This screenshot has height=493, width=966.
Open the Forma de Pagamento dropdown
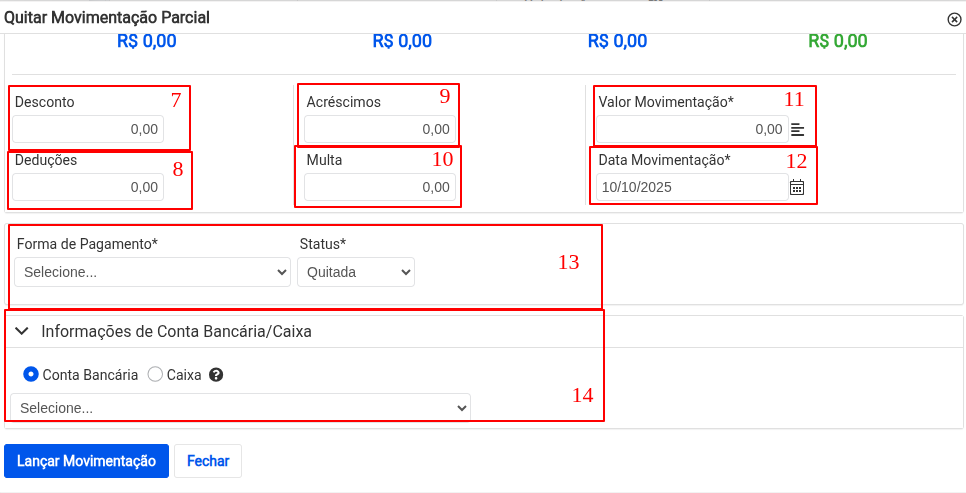tap(153, 272)
